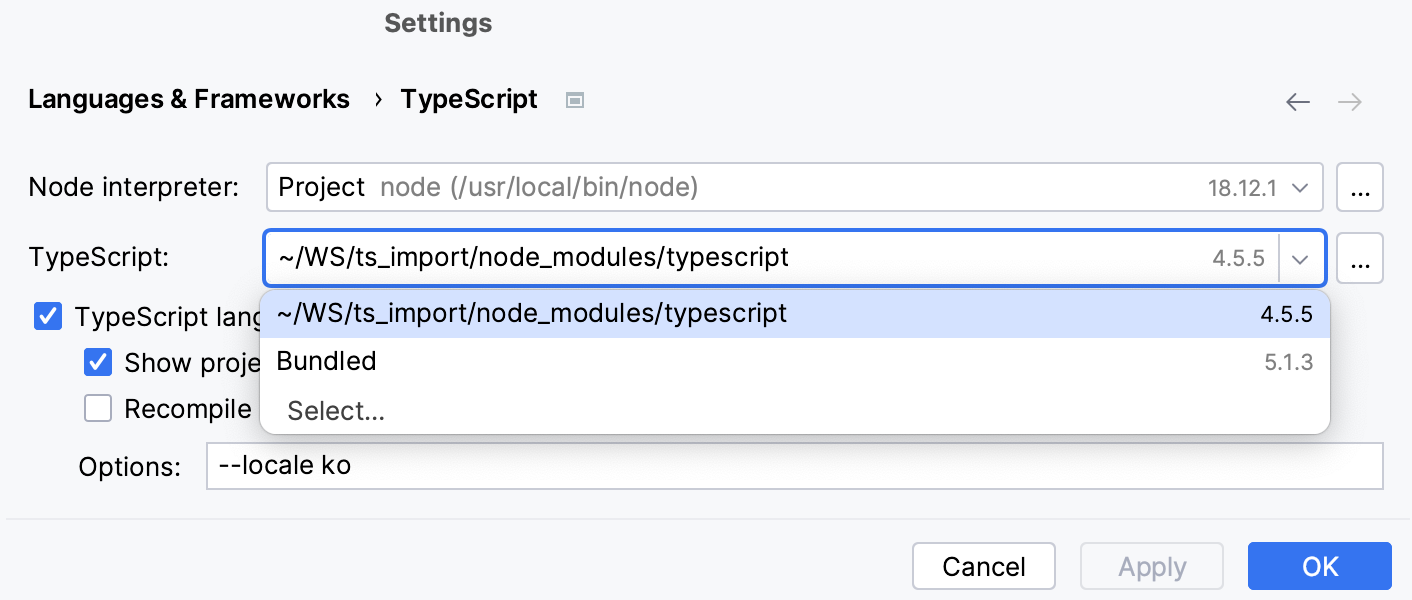Click the back navigation arrow
Screen dimensions: 1412x600
[x=1297, y=102]
